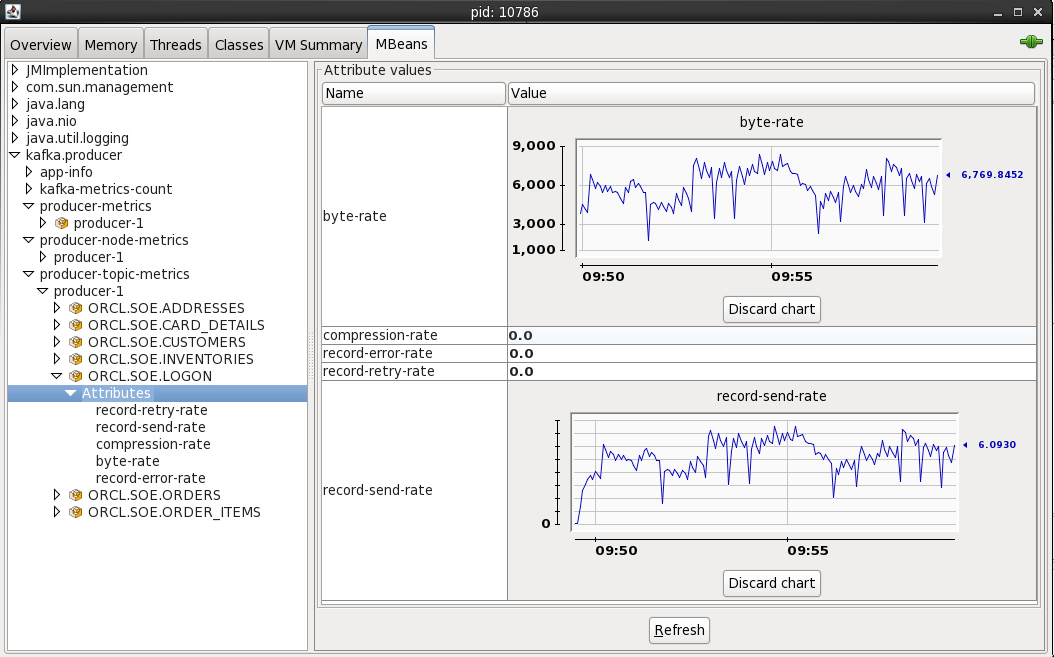Discard the byte-rate chart
This screenshot has height=657, width=1054.
pos(771,309)
